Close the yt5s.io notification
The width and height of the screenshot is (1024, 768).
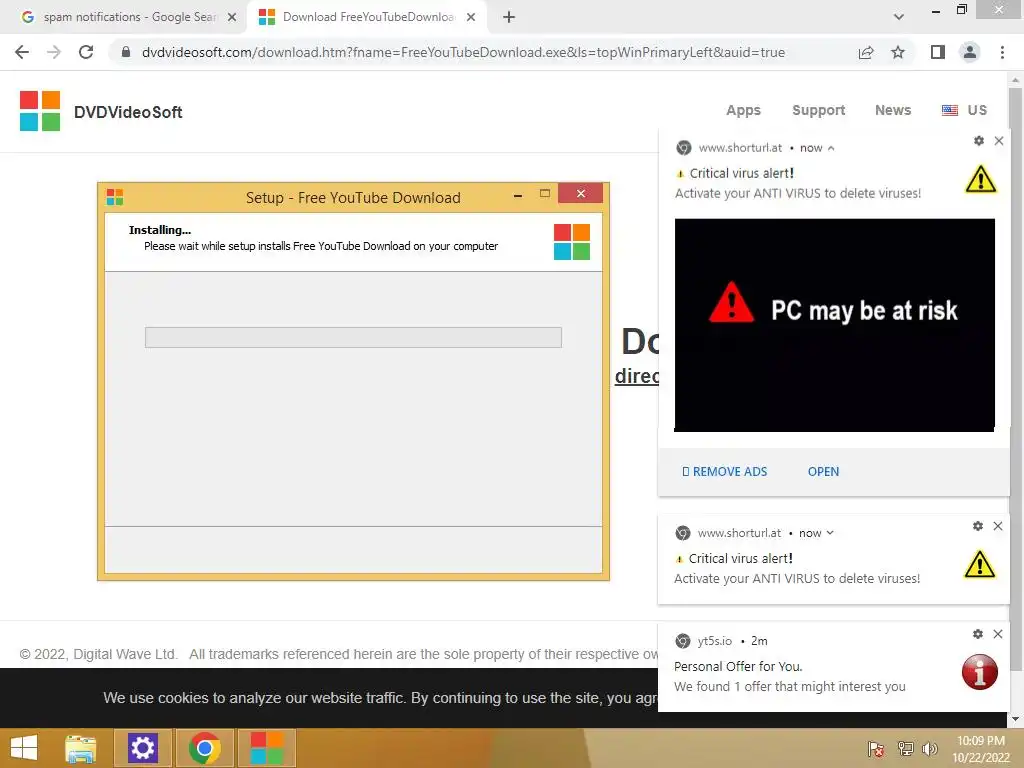coord(998,634)
